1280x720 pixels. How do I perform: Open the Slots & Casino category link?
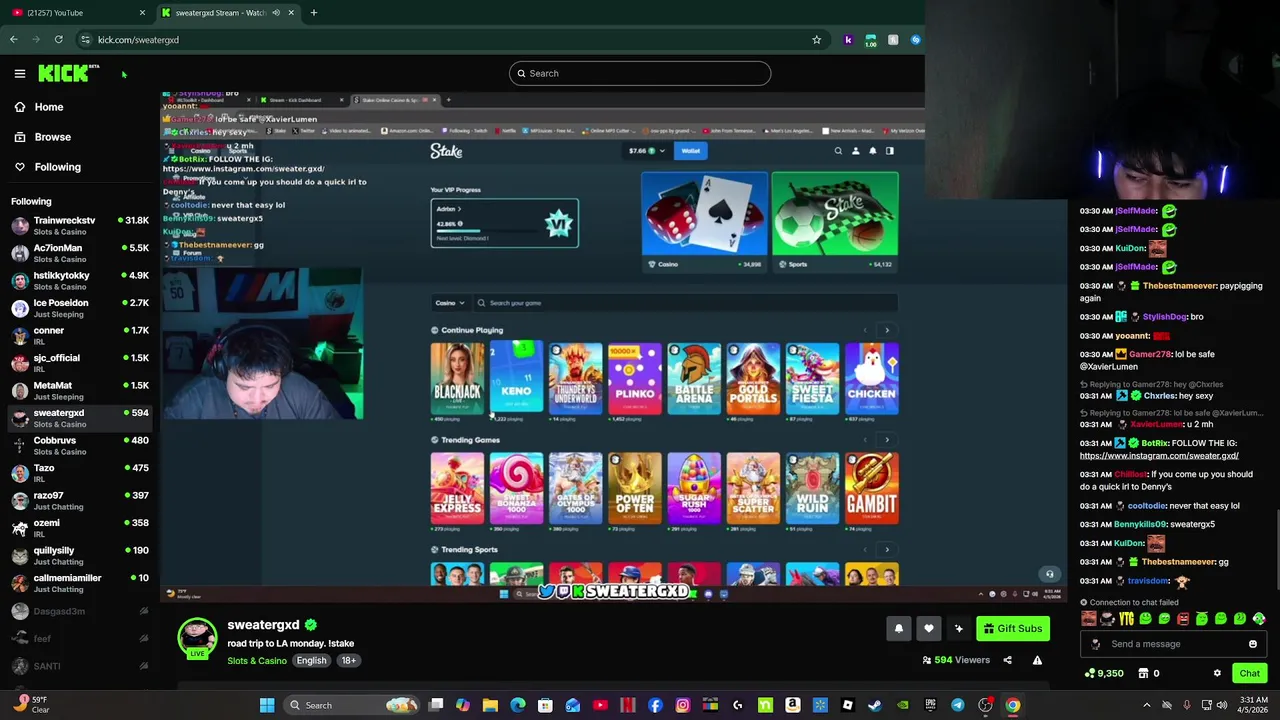(256, 661)
